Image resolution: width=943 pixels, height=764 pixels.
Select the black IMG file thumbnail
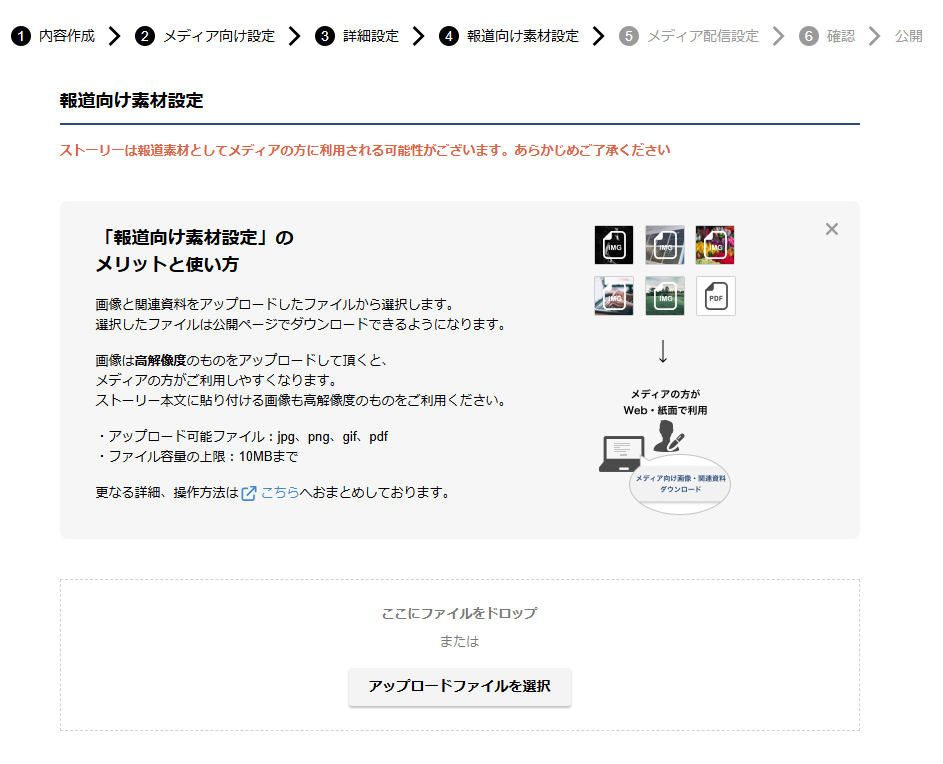614,244
